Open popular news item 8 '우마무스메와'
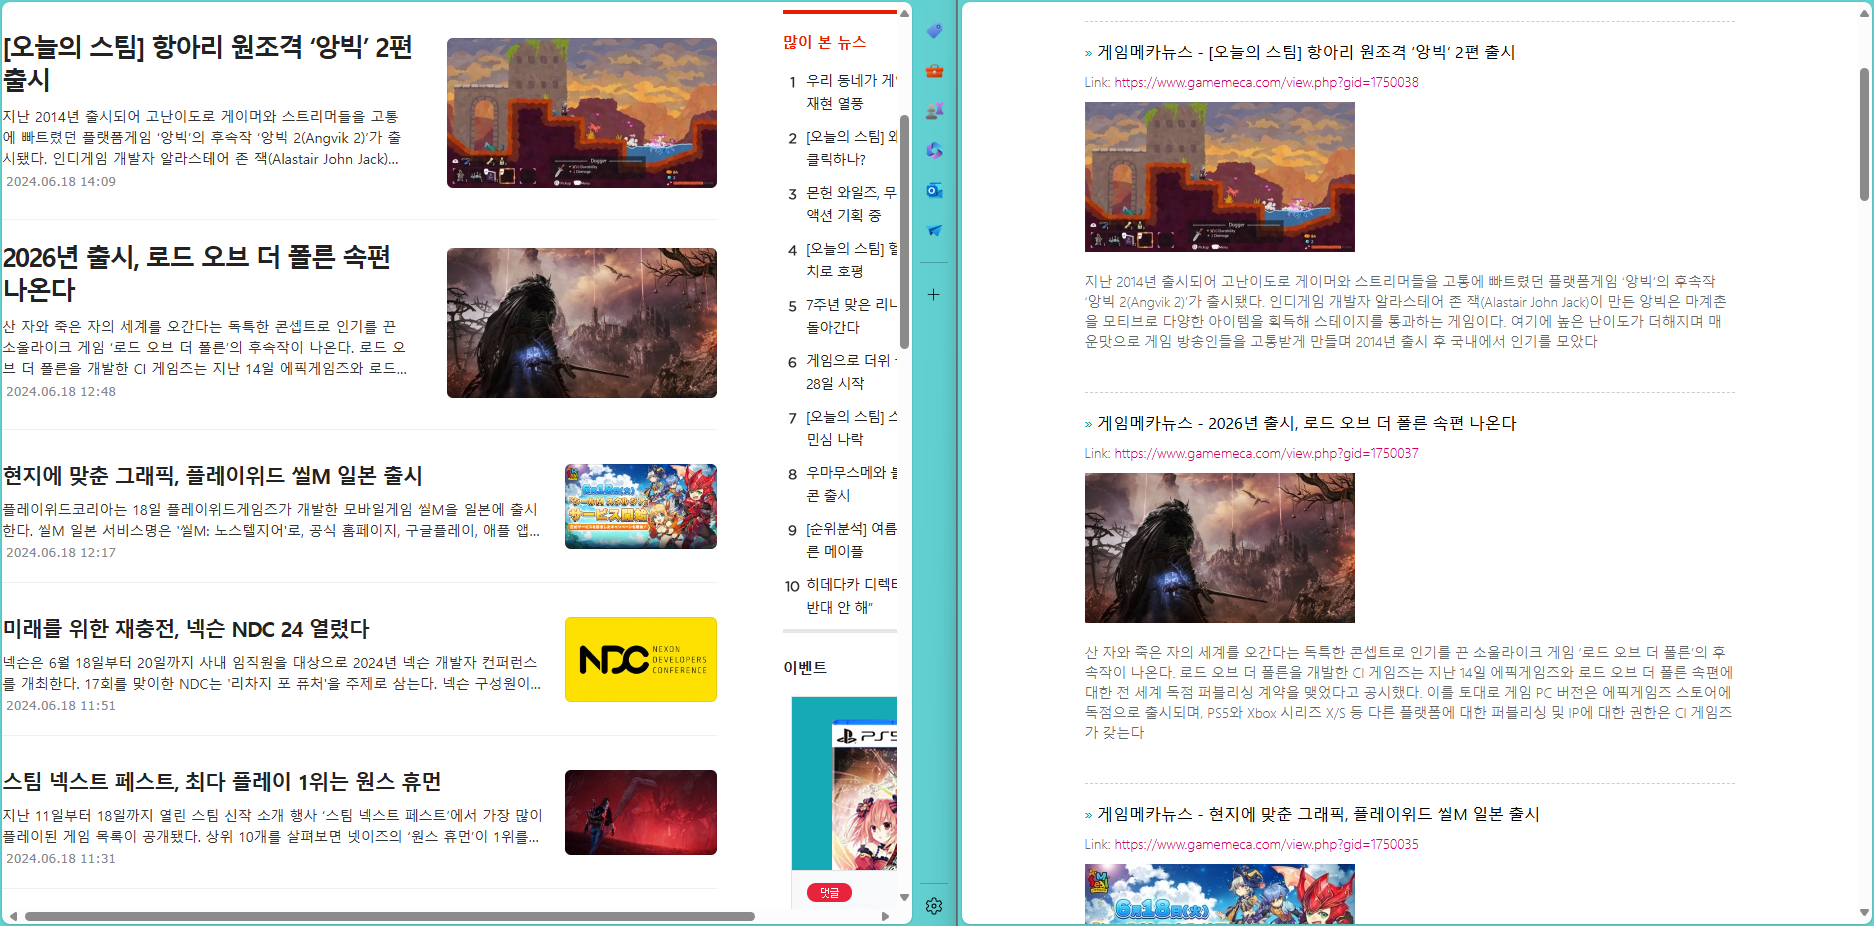This screenshot has height=926, width=1874. click(851, 484)
